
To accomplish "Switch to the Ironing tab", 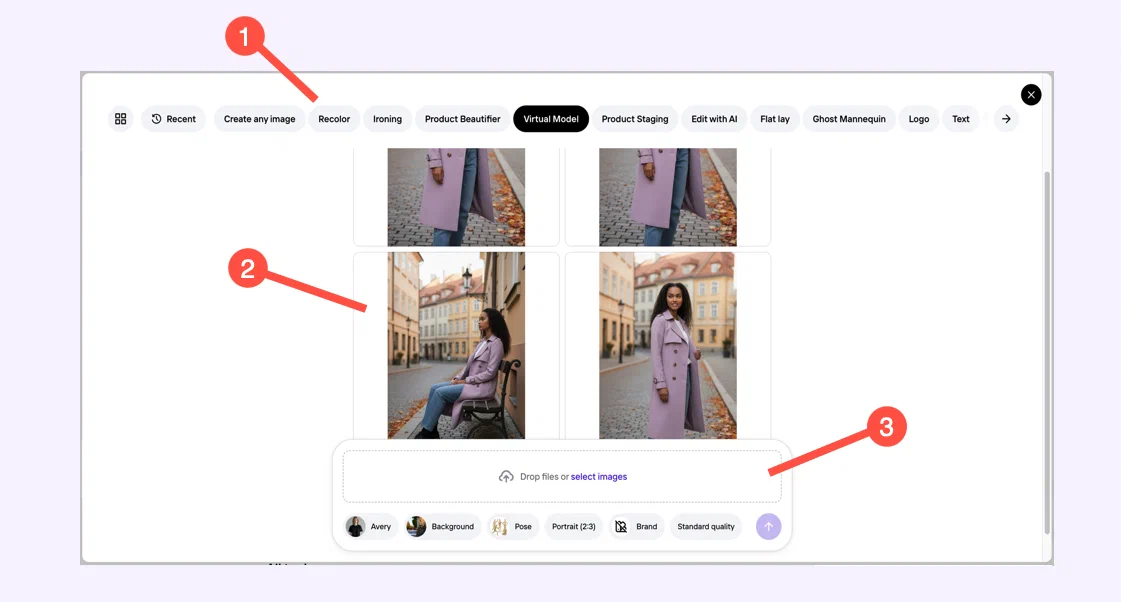I will (x=387, y=119).
